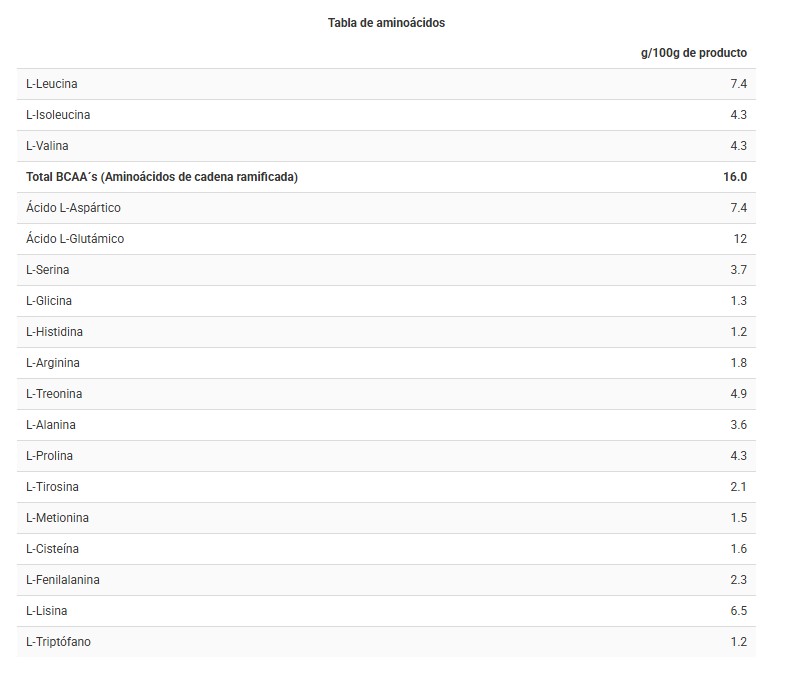Click the Total BCAA's row label
807x677 pixels.
click(162, 177)
